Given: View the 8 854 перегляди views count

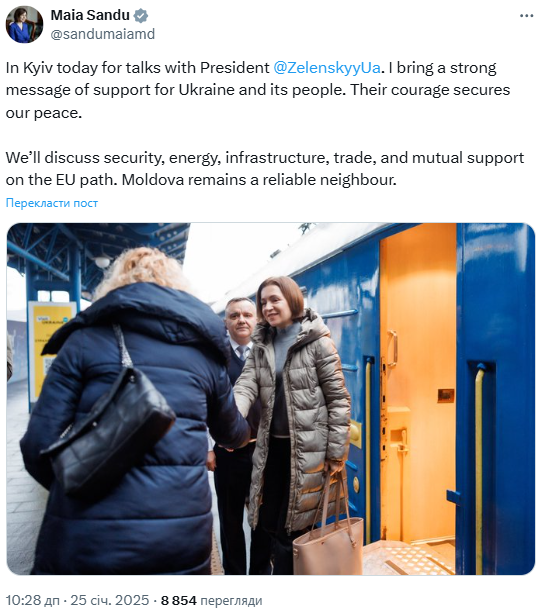Looking at the screenshot, I should 211,600.
